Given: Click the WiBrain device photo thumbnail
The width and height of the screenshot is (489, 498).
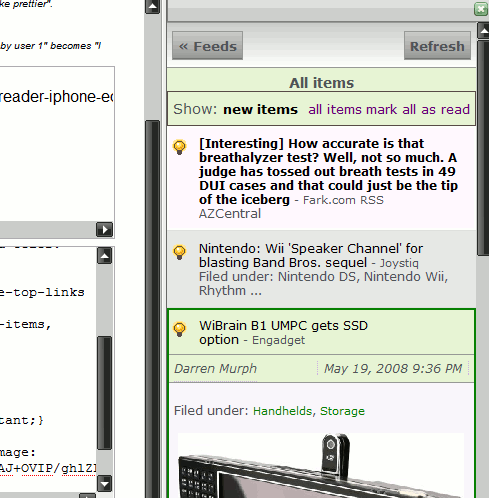Looking at the screenshot, I should (x=321, y=465).
